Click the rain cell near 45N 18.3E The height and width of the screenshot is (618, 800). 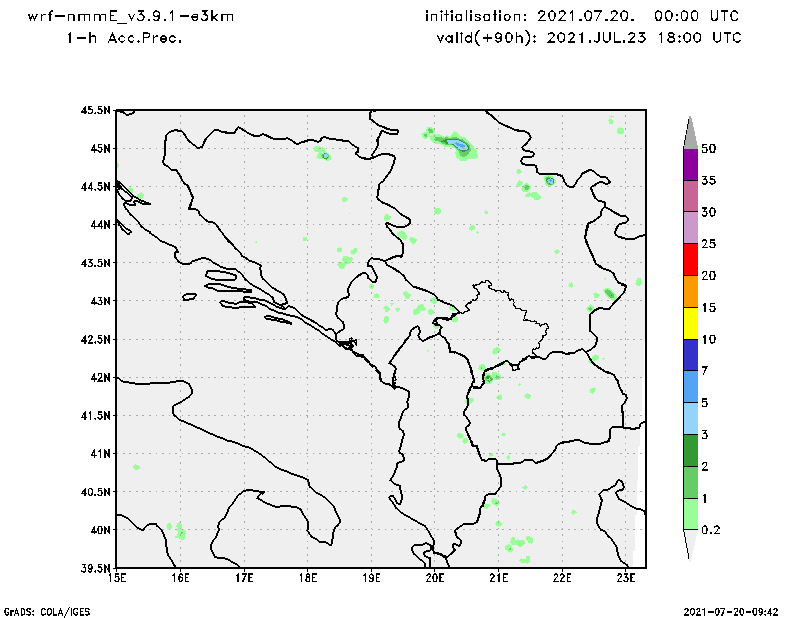pyautogui.click(x=326, y=156)
